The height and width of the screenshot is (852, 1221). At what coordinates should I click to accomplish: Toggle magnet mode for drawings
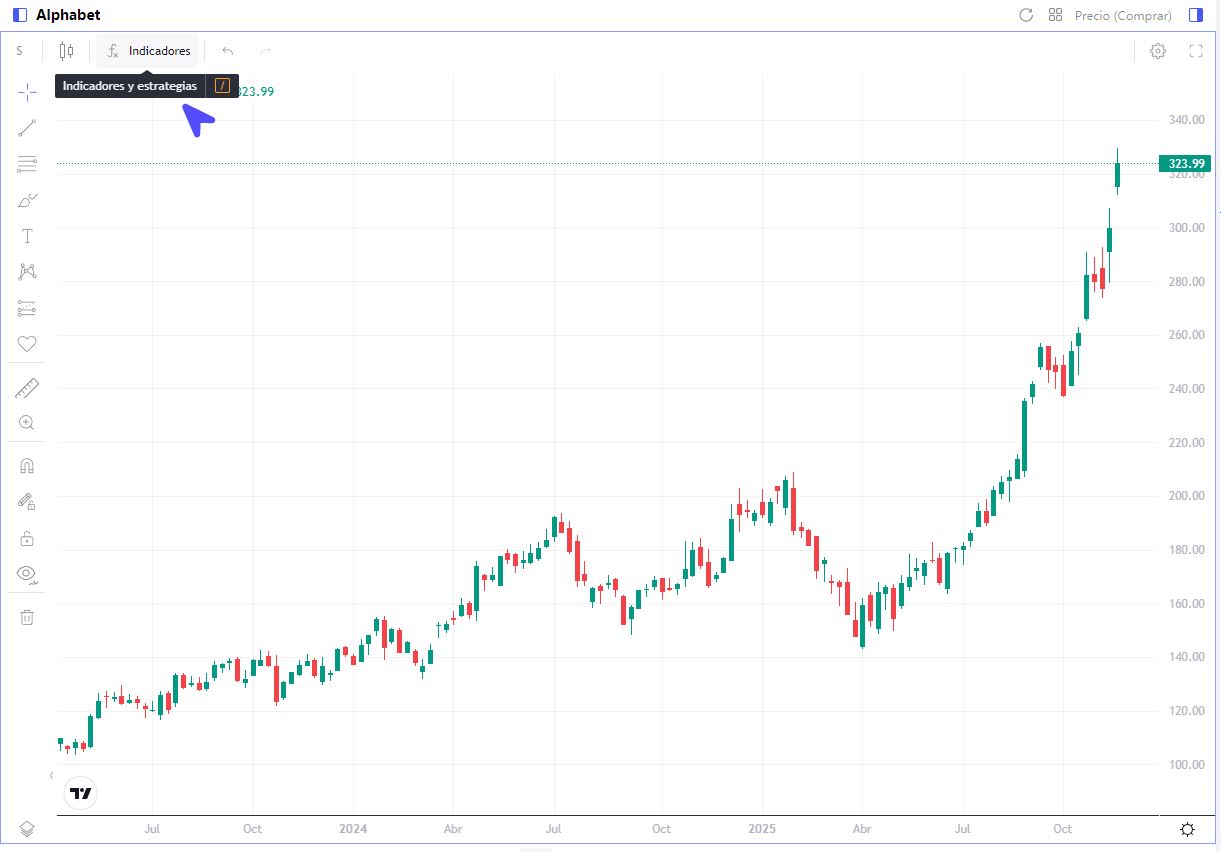27,466
